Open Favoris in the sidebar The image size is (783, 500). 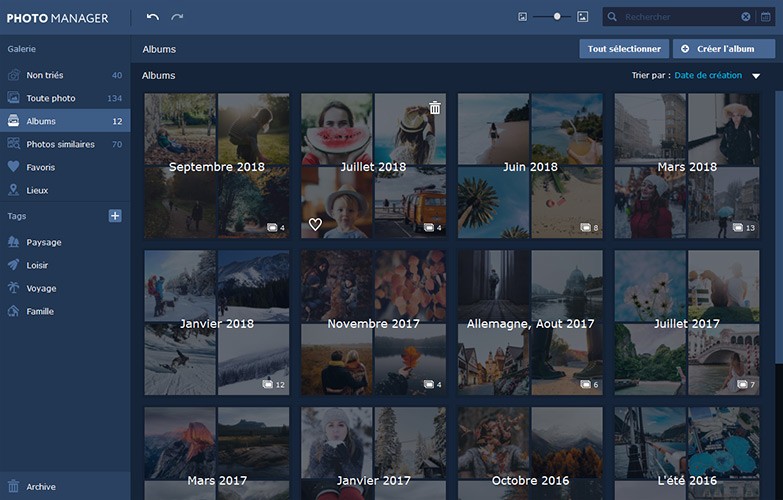pyautogui.click(x=65, y=167)
